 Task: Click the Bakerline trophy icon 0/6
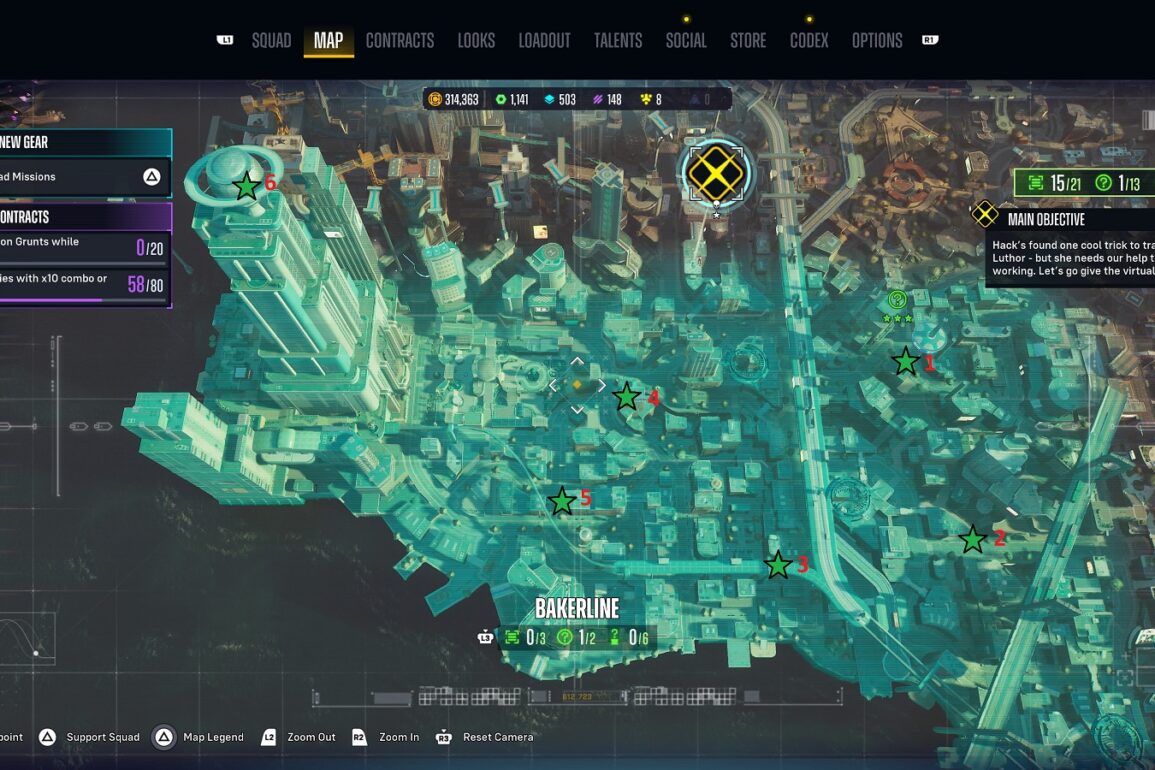[x=614, y=637]
